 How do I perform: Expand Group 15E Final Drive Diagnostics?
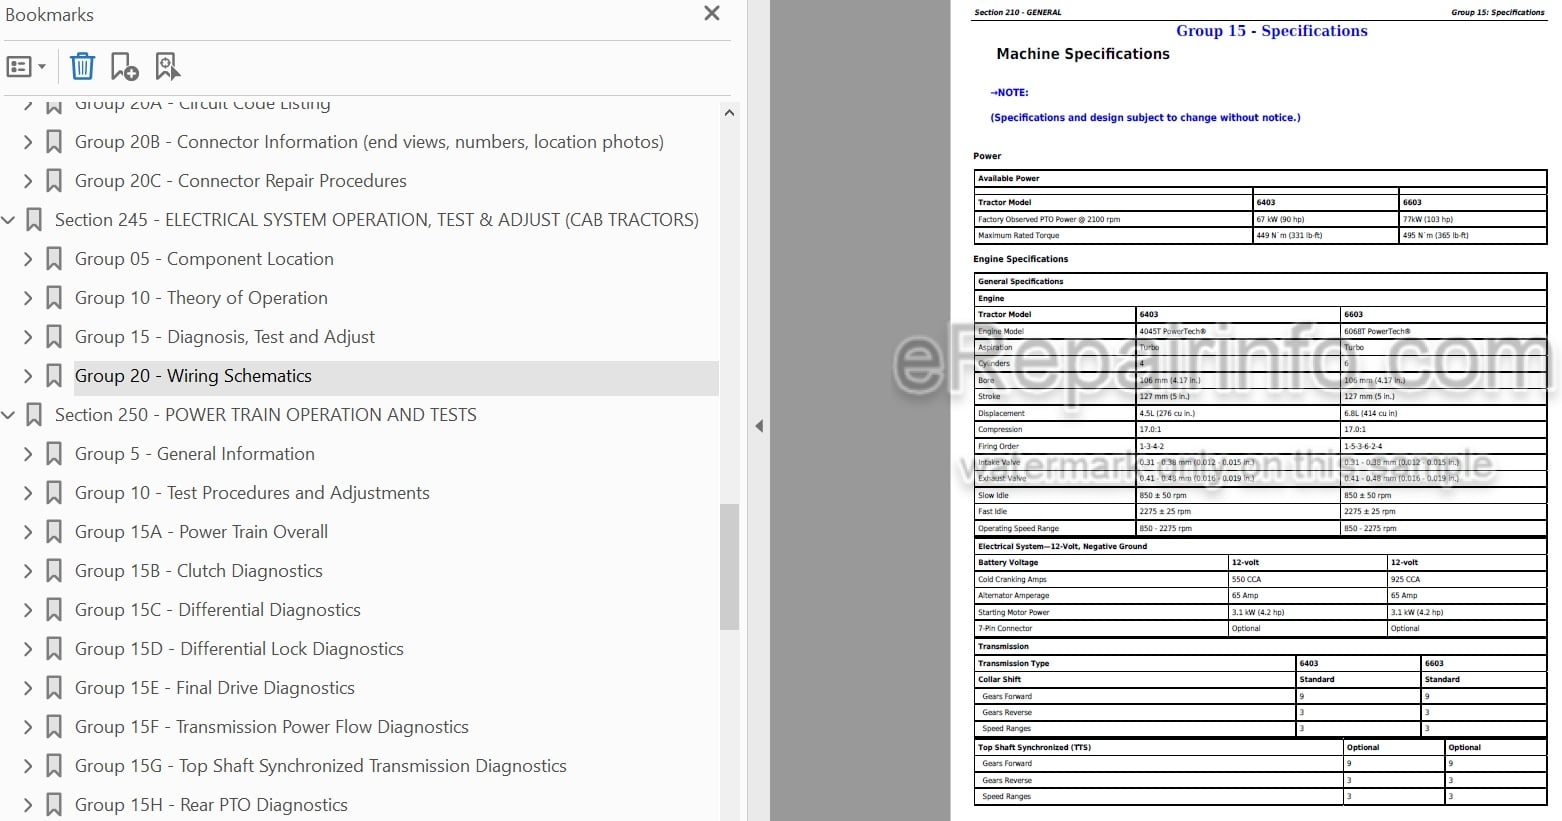pyautogui.click(x=28, y=688)
